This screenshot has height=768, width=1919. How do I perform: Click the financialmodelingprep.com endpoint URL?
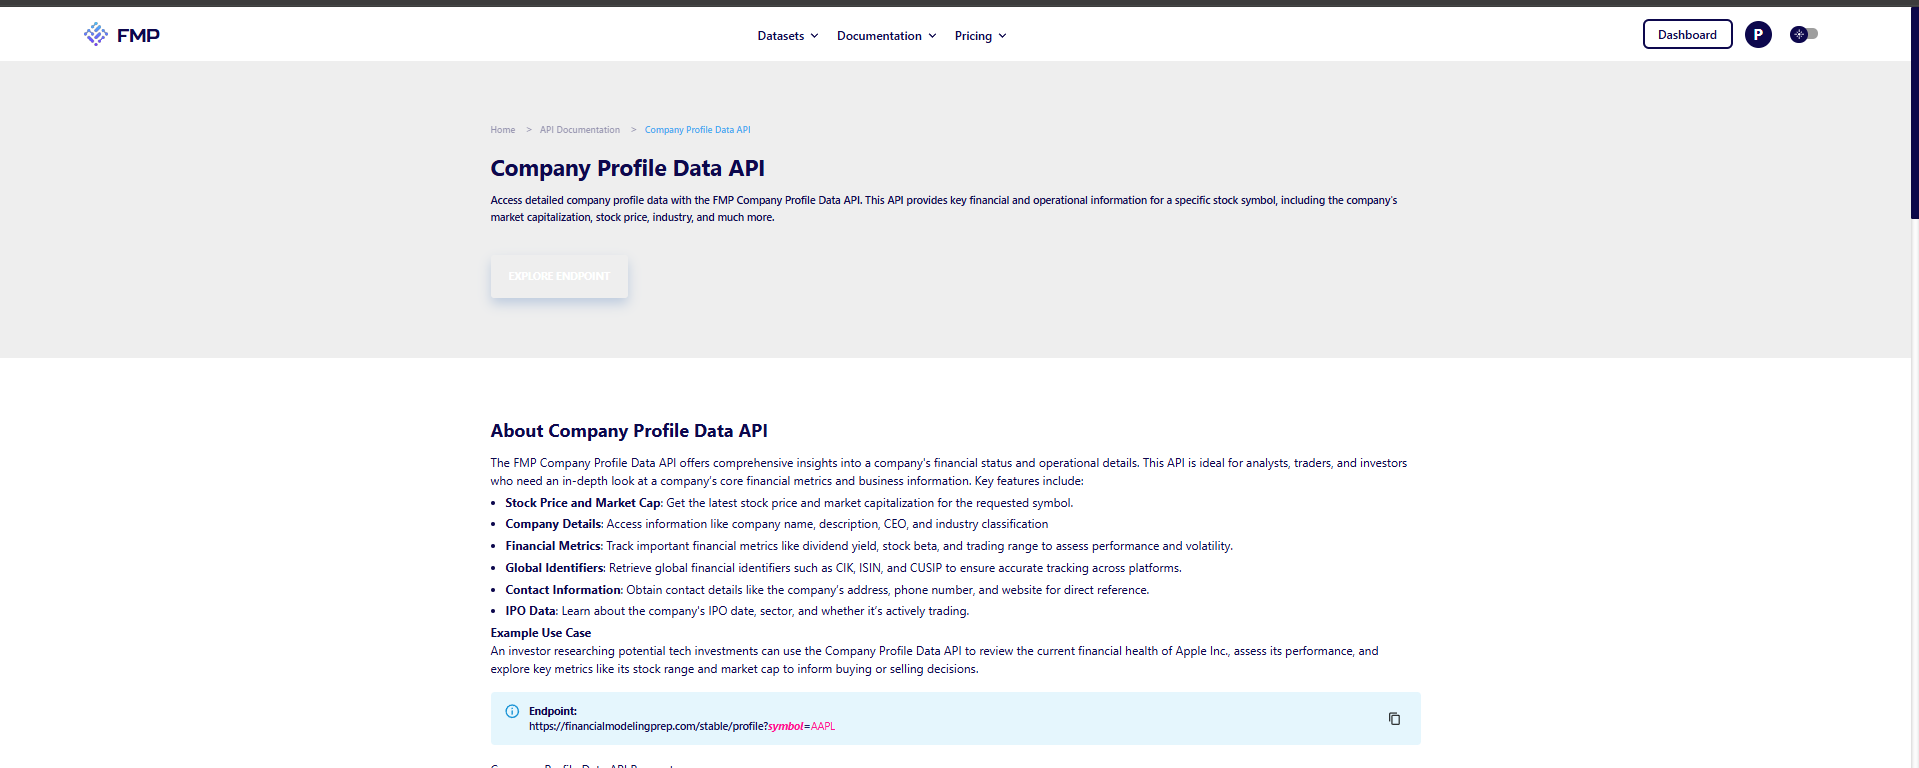point(646,727)
